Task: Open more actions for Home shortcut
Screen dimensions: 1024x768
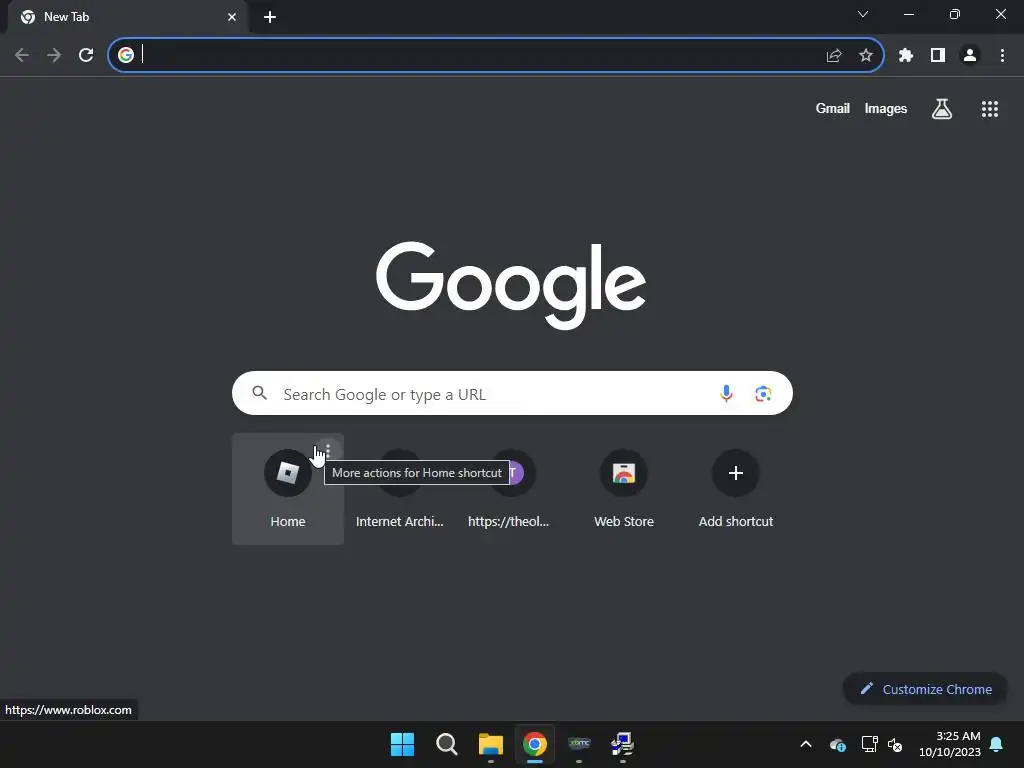Action: coord(328,451)
